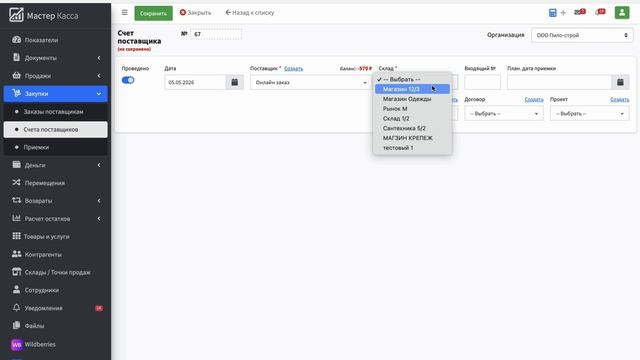Click the invoice number field showing 67
The width and height of the screenshot is (640, 360).
[x=216, y=34]
